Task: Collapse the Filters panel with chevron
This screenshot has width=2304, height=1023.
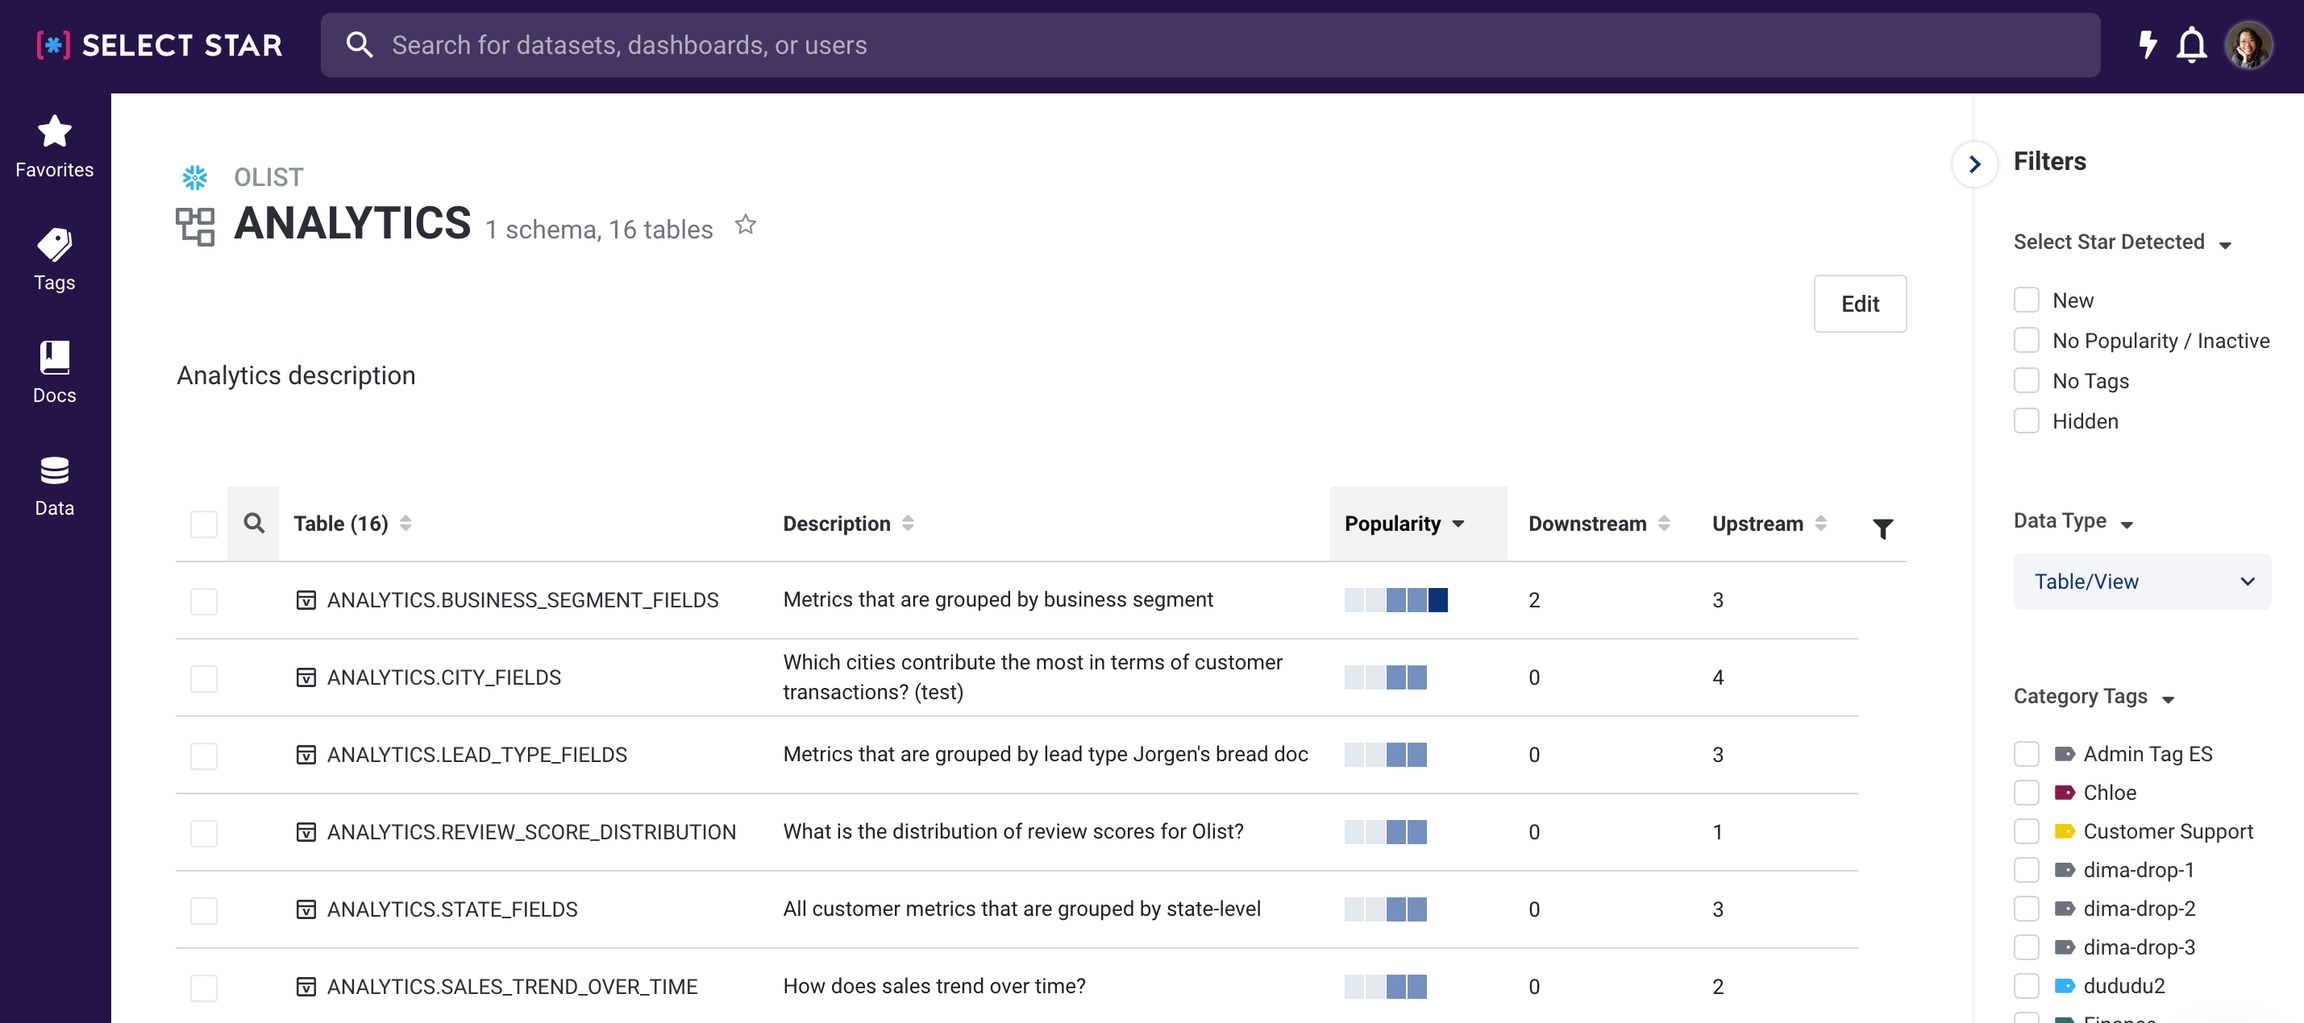Action: pyautogui.click(x=1974, y=164)
